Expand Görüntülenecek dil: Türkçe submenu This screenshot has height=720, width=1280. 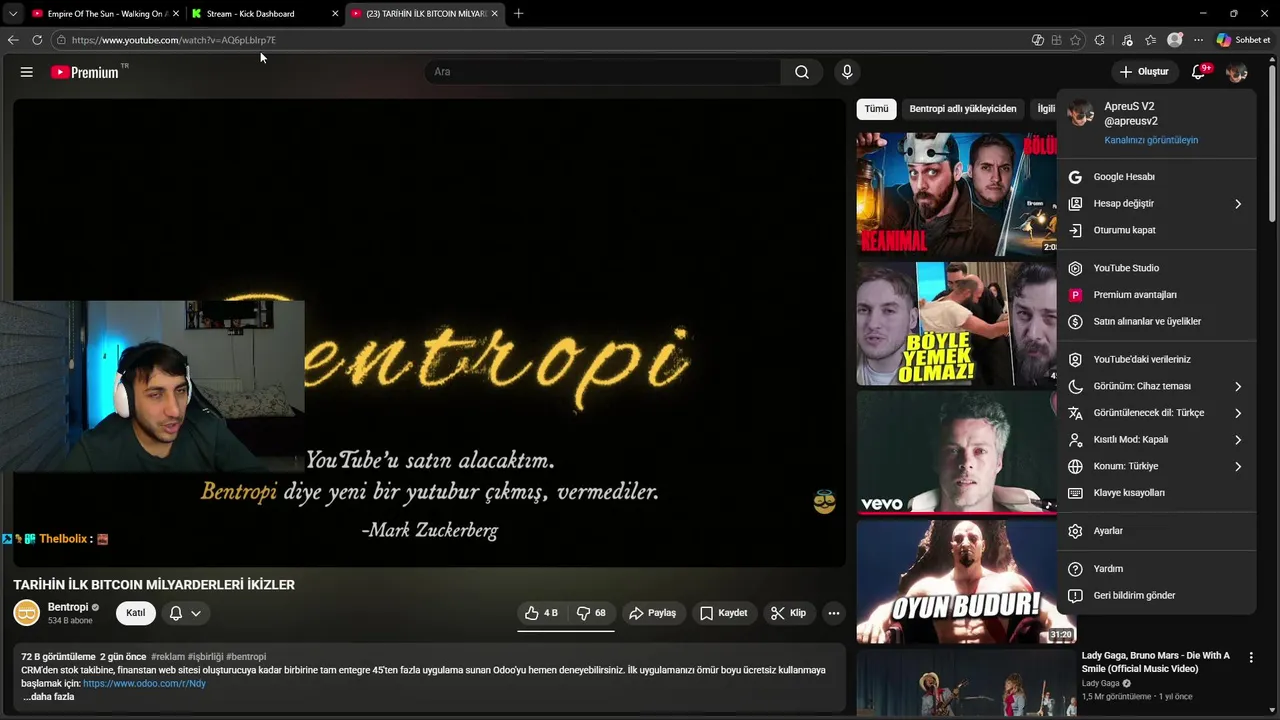click(1156, 413)
